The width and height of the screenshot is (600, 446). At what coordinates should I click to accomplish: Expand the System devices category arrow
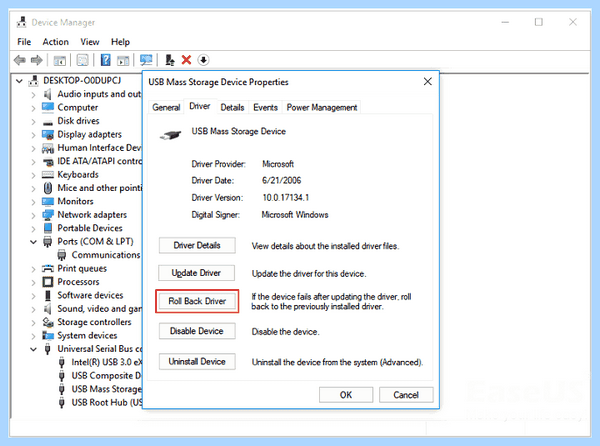tap(34, 336)
